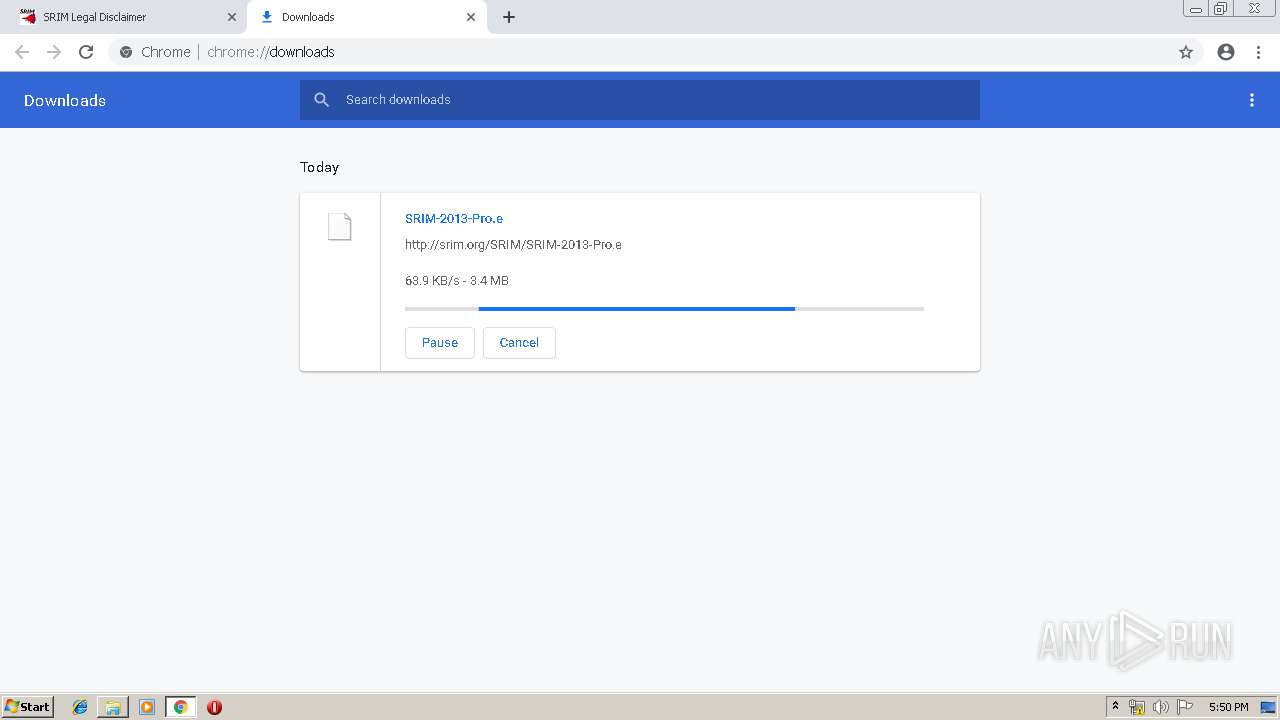Click the browser back arrow
This screenshot has height=720, width=1280.
coord(22,52)
